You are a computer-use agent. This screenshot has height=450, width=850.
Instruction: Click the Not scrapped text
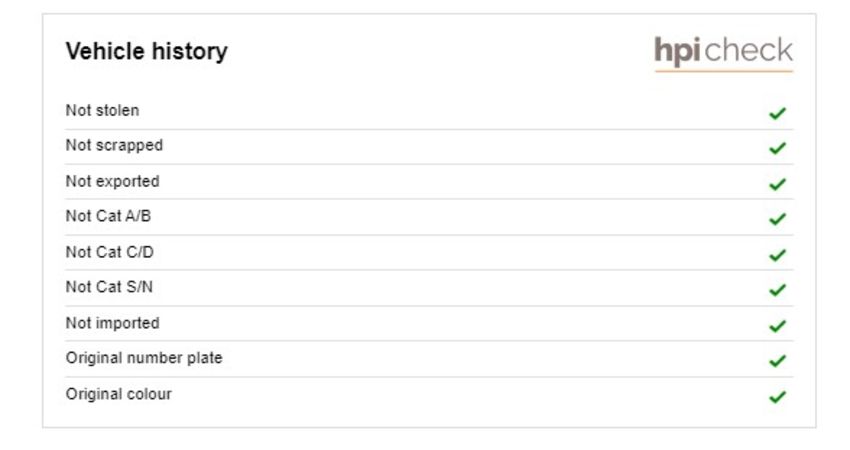(114, 146)
